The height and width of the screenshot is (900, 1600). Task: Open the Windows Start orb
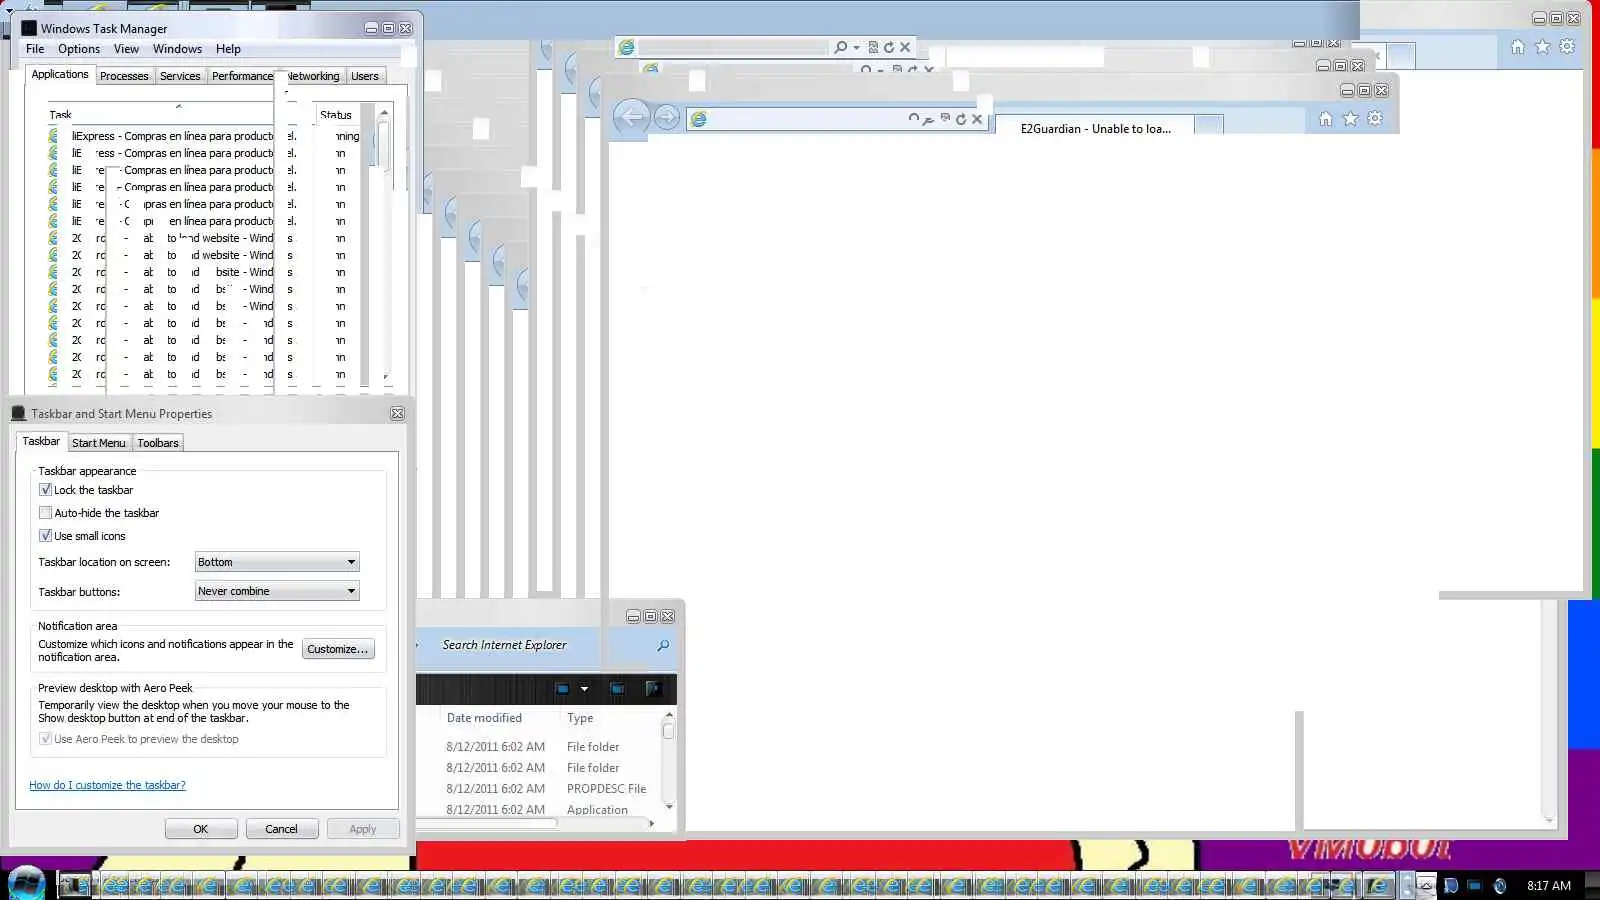tap(27, 884)
